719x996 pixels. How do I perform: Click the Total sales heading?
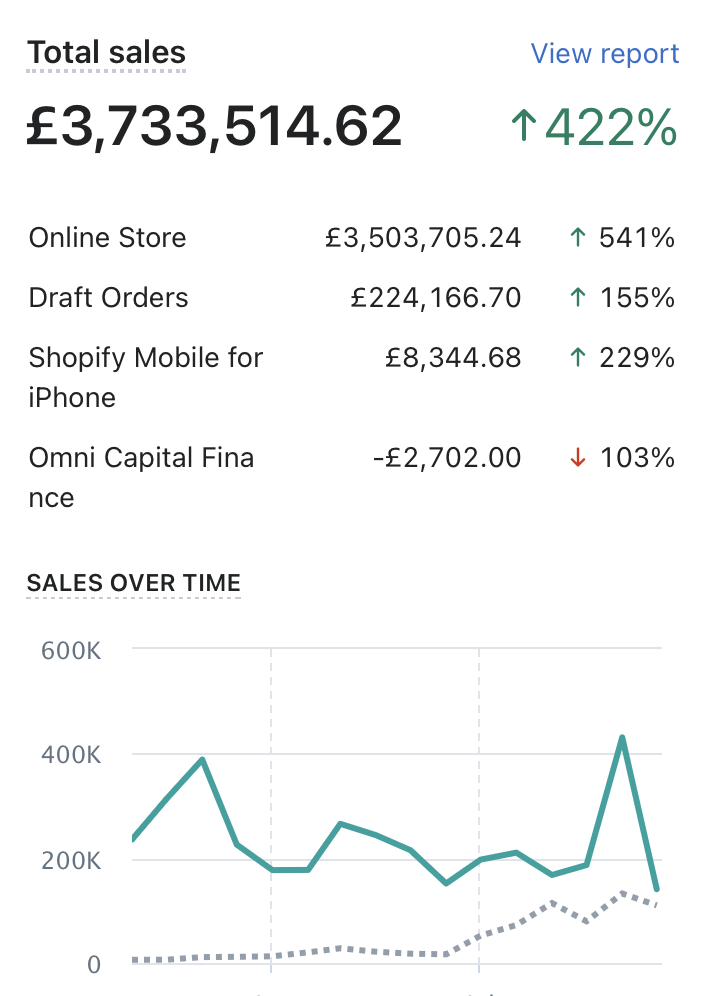coord(106,53)
